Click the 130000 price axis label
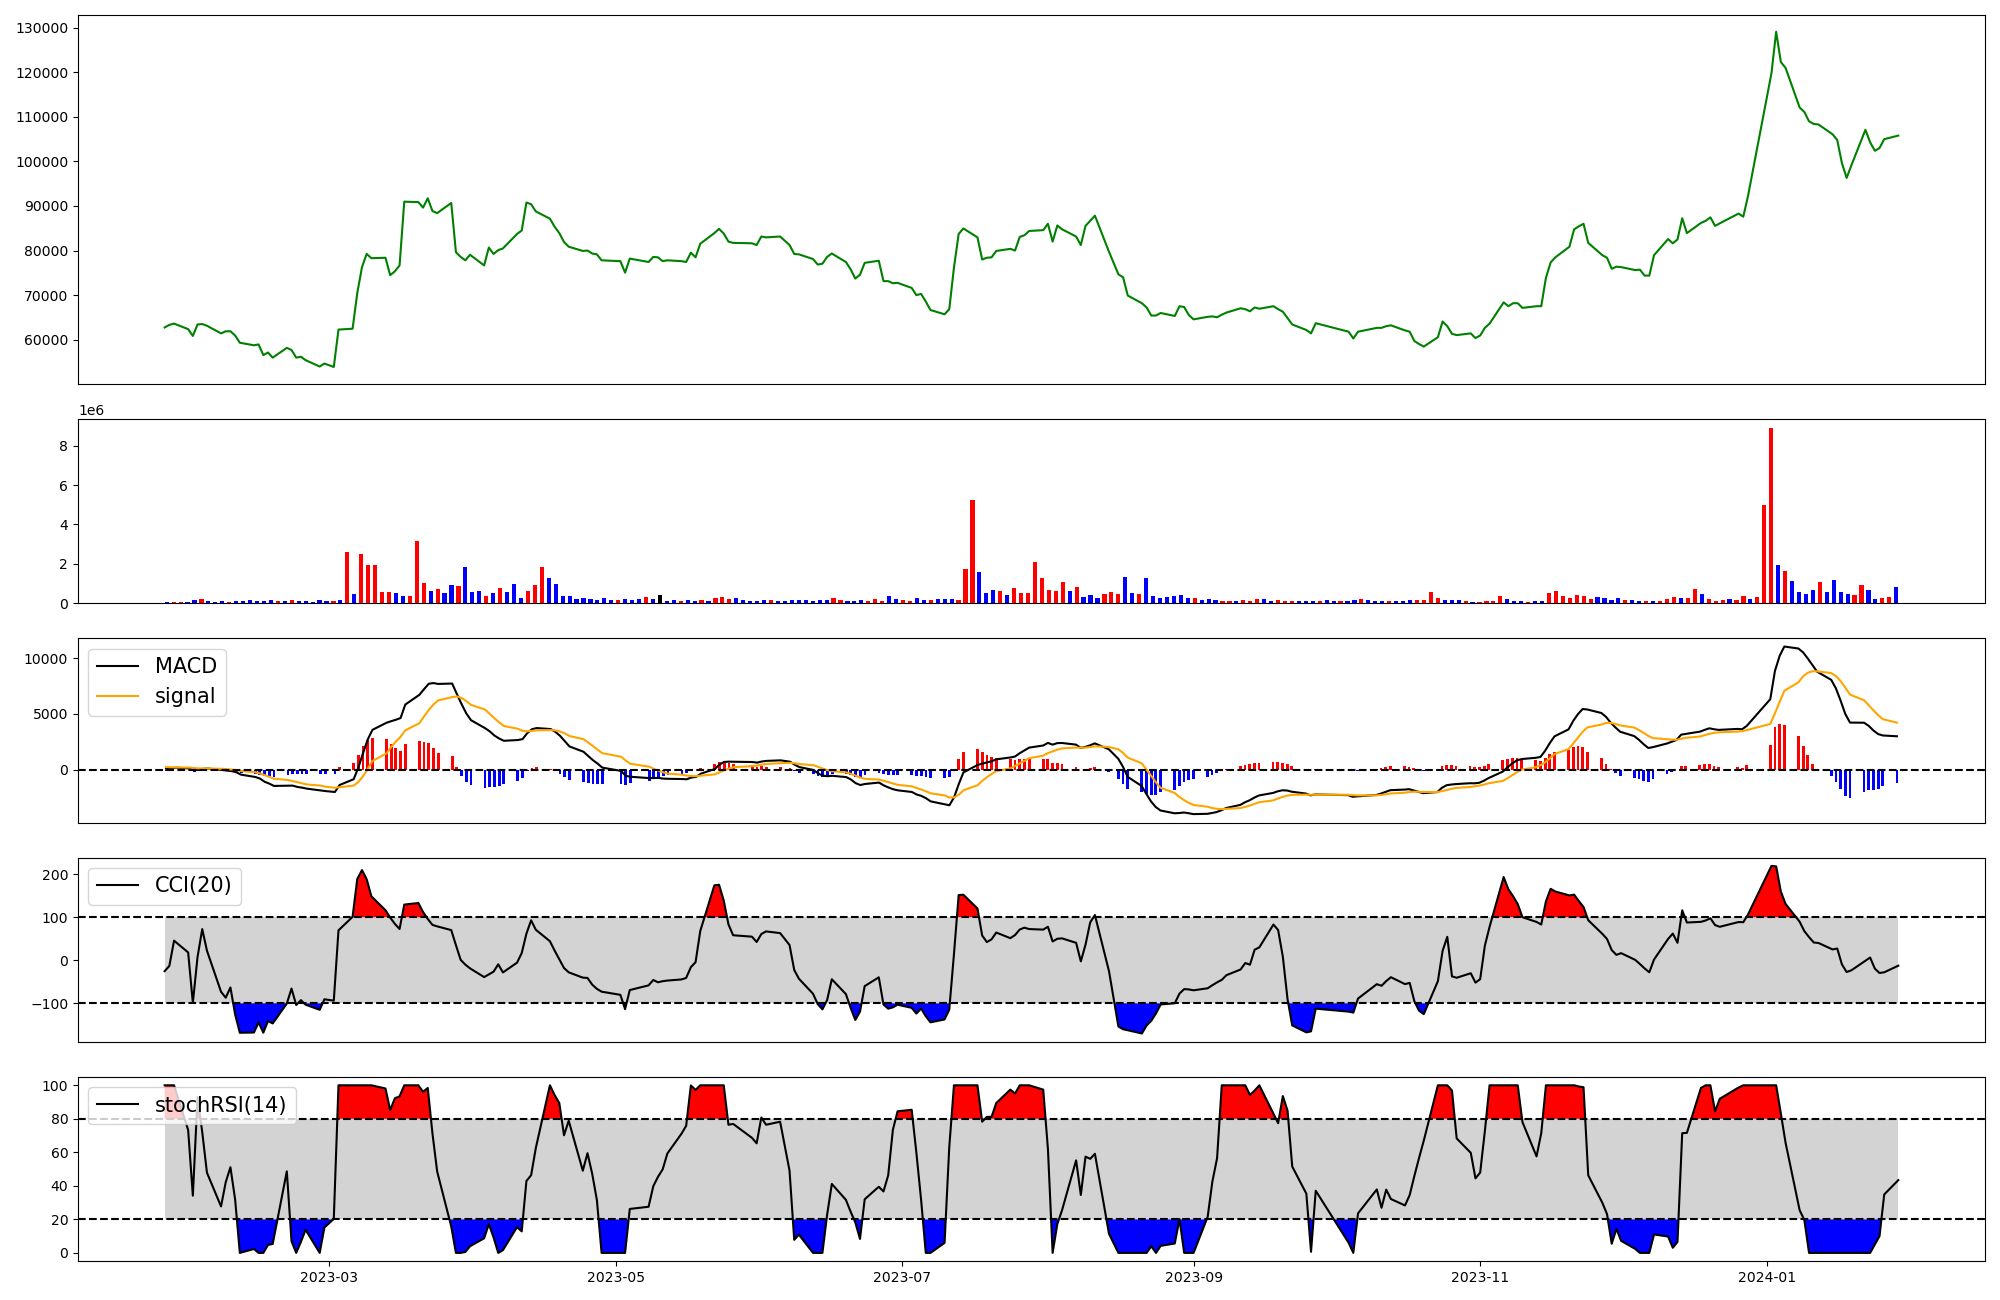Viewport: 2000px width, 1300px height. pyautogui.click(x=42, y=28)
